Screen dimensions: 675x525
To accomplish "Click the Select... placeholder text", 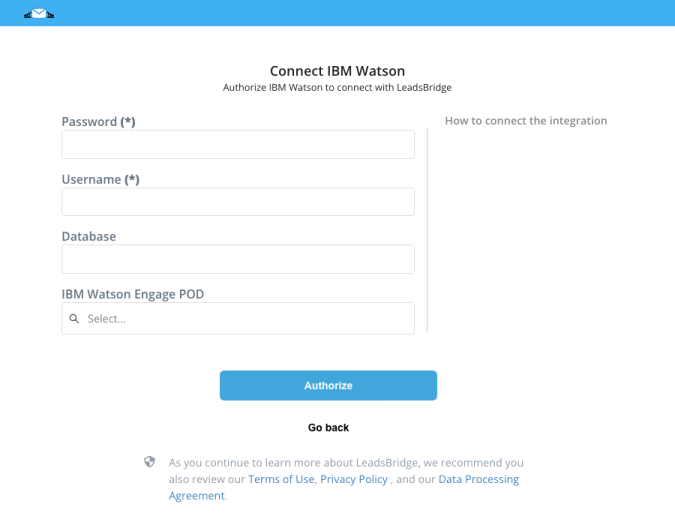I will 107,319.
